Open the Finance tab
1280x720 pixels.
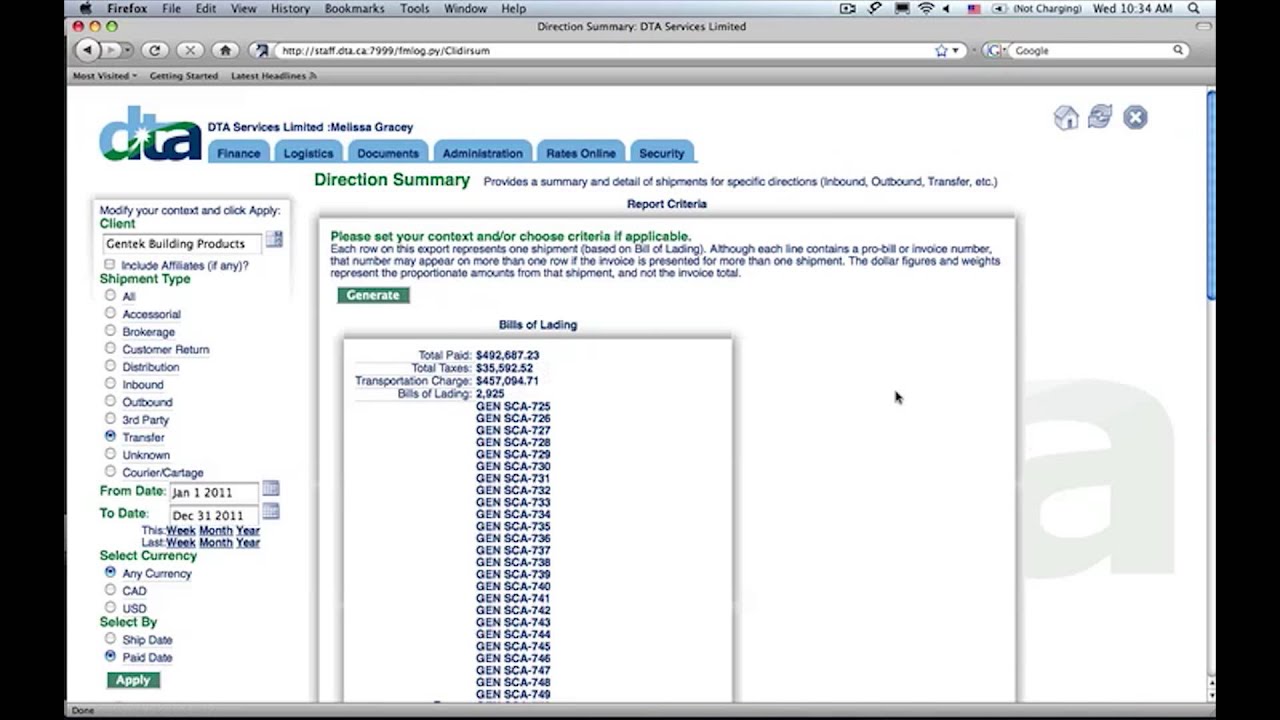(x=238, y=153)
